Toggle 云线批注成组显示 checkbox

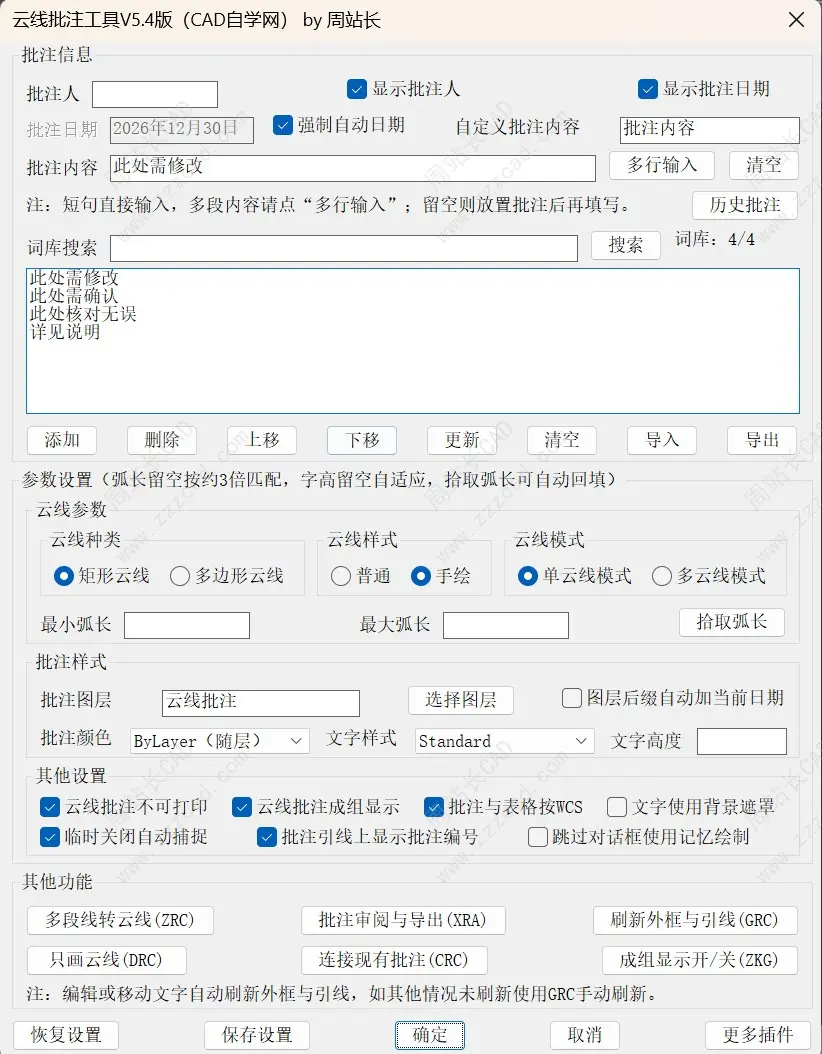pos(241,807)
